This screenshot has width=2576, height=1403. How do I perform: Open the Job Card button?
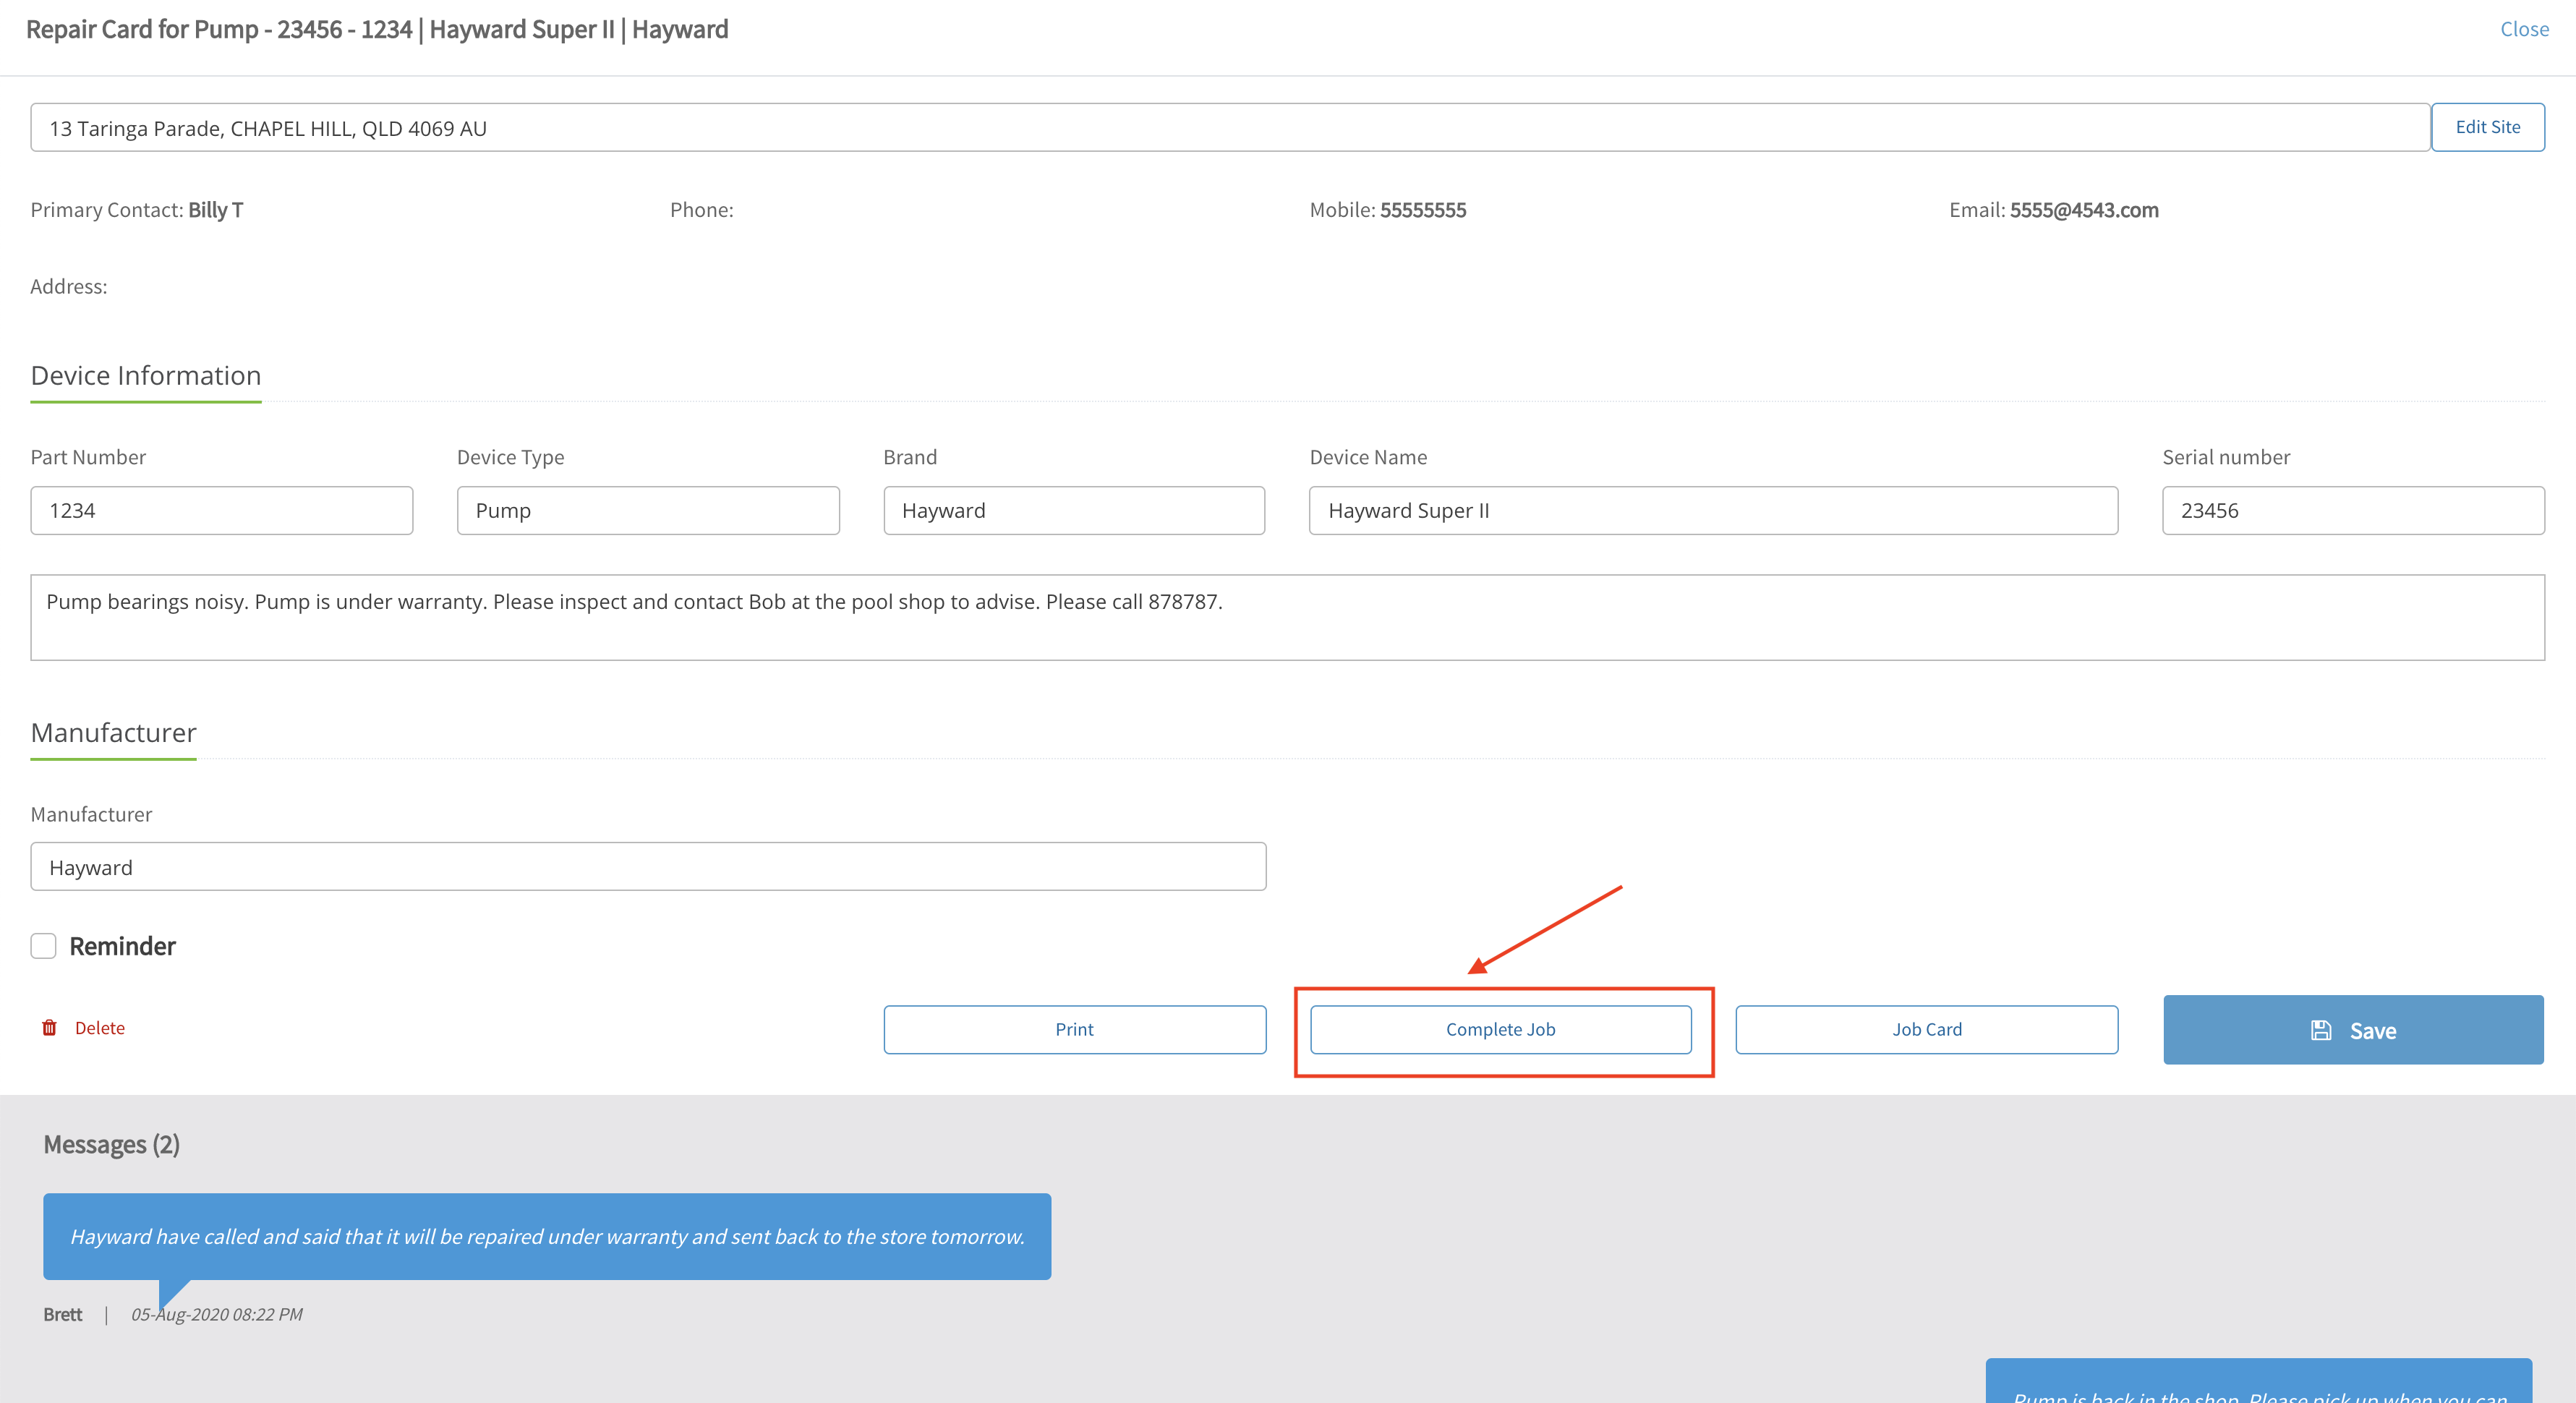coord(1927,1029)
